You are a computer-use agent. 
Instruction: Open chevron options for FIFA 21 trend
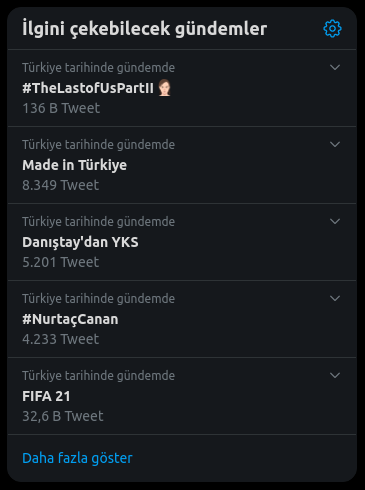tap(335, 375)
